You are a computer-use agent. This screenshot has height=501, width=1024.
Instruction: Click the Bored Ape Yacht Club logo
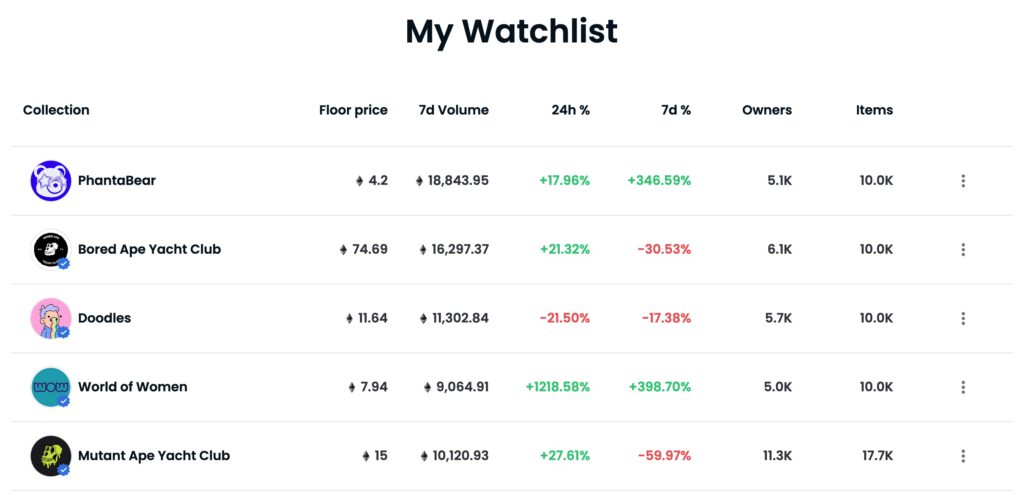click(x=50, y=250)
